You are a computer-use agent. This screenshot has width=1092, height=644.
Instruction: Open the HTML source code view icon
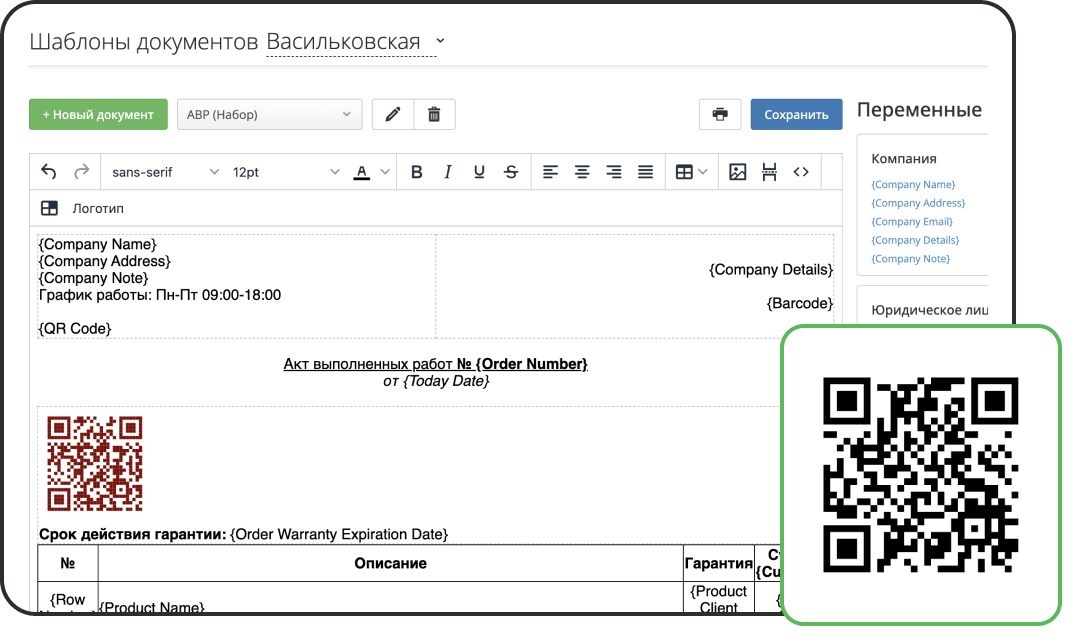point(801,171)
